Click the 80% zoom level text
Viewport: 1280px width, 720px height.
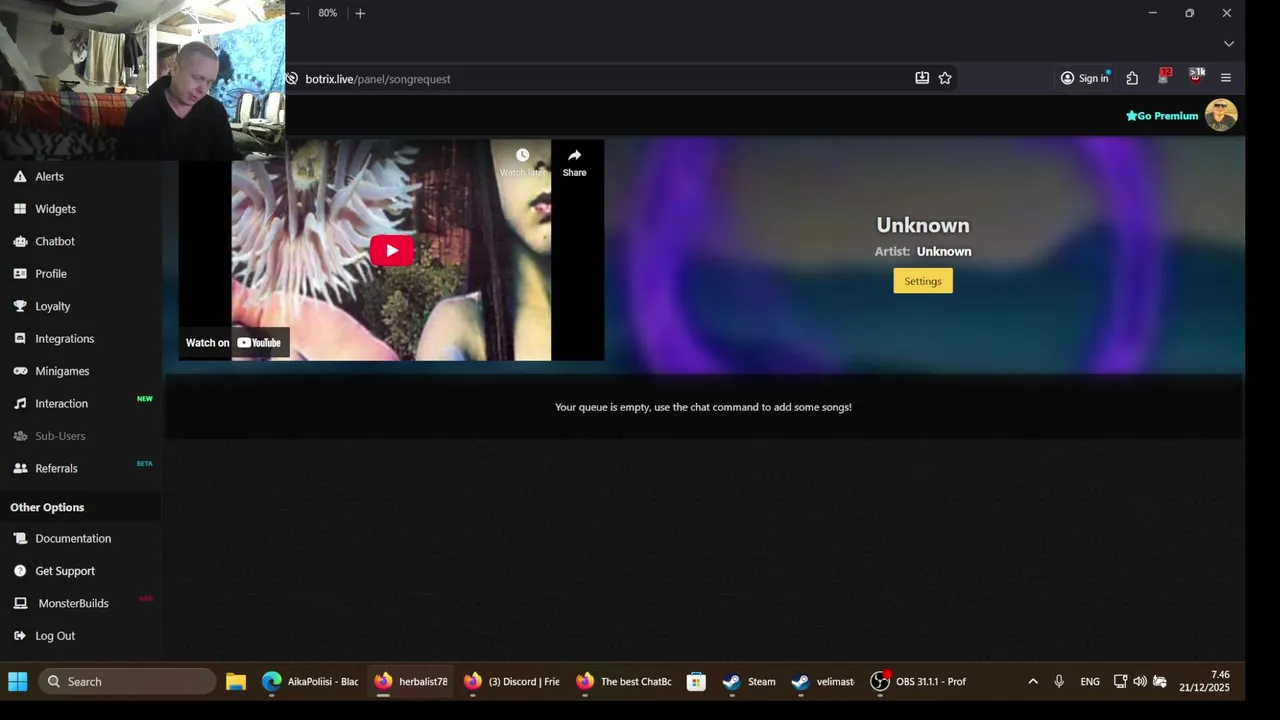328,13
